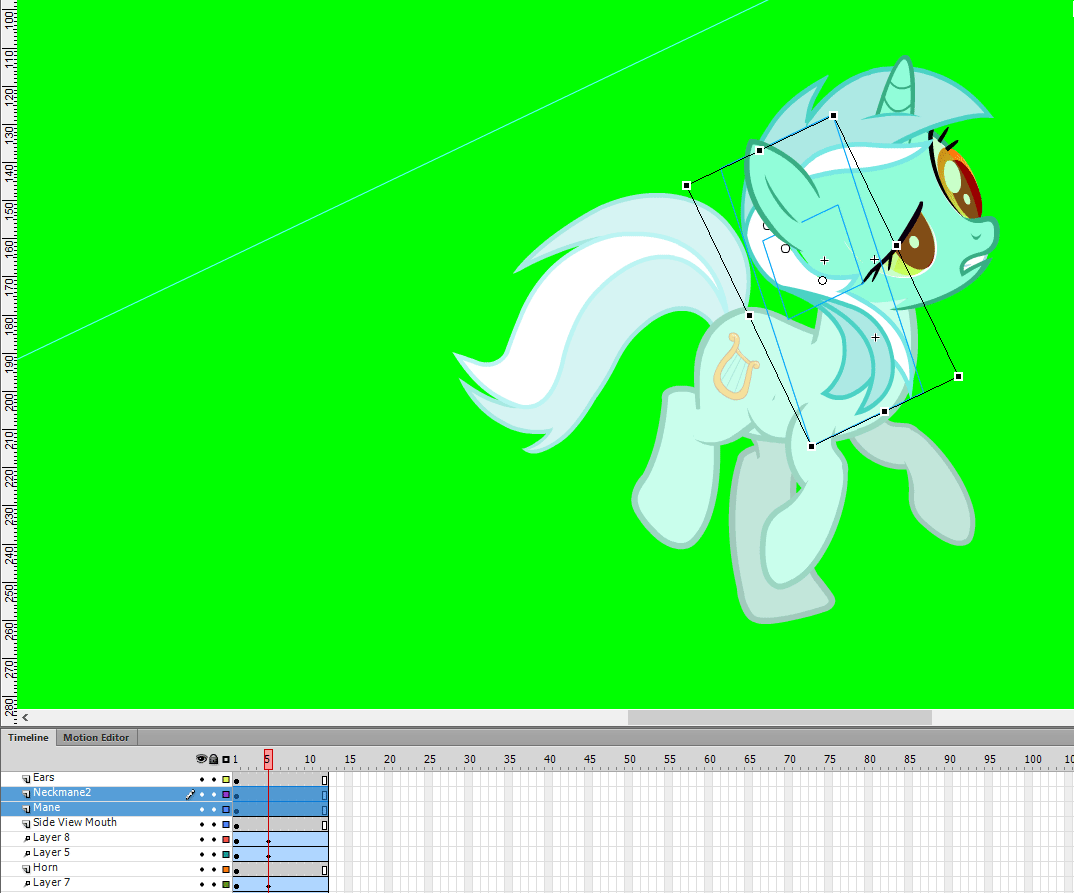Click the stage horizontal scrollbar thumb
The image size is (1074, 893).
[x=779, y=717]
